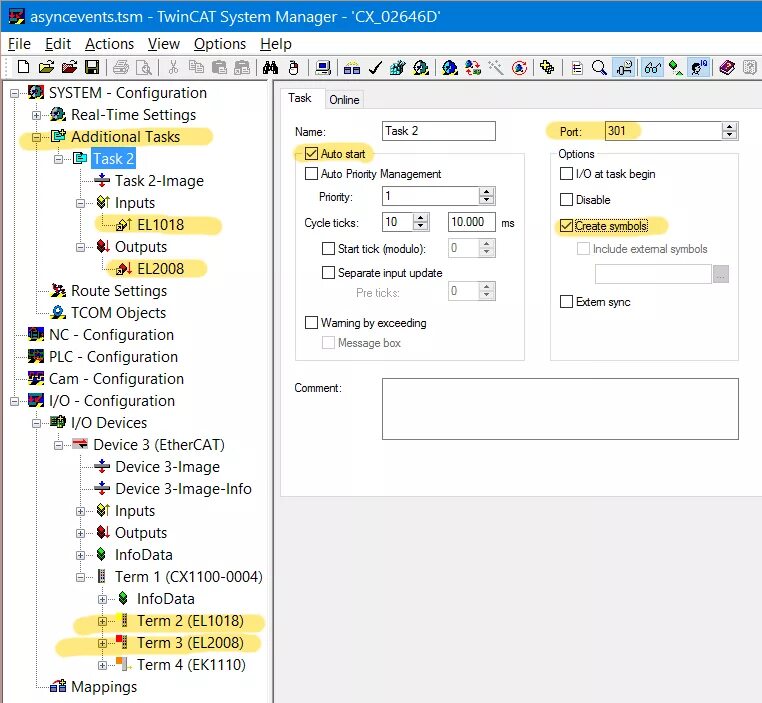This screenshot has height=703, width=762.
Task: Expand the Real-Time Settings node
Action: (x=36, y=115)
